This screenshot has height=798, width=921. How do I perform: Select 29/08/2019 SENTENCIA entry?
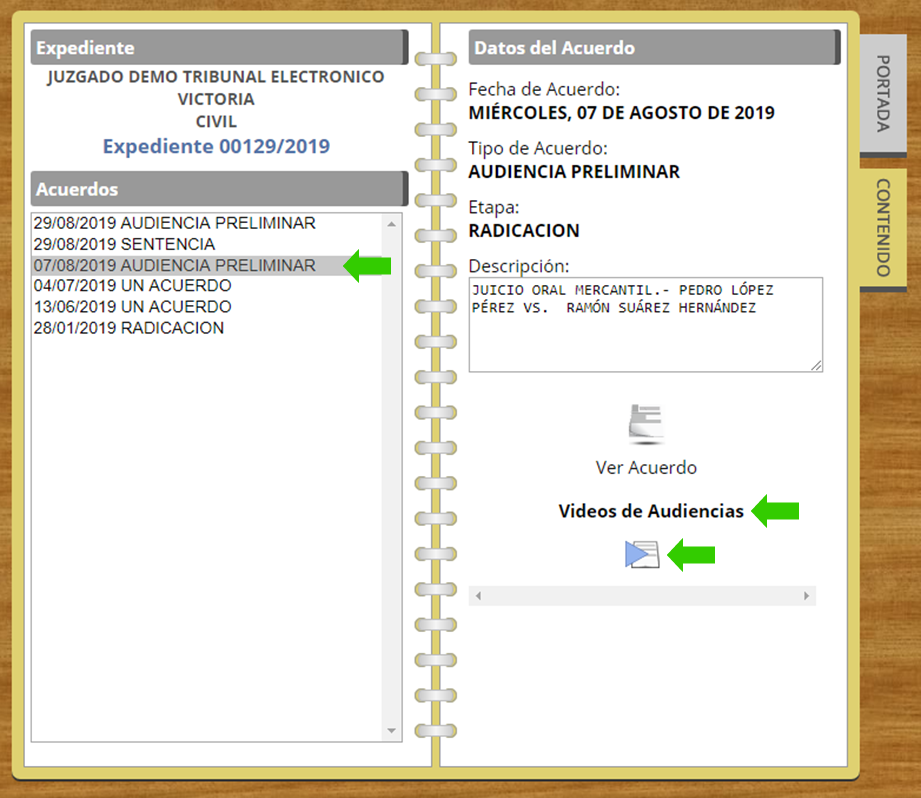pos(207,244)
